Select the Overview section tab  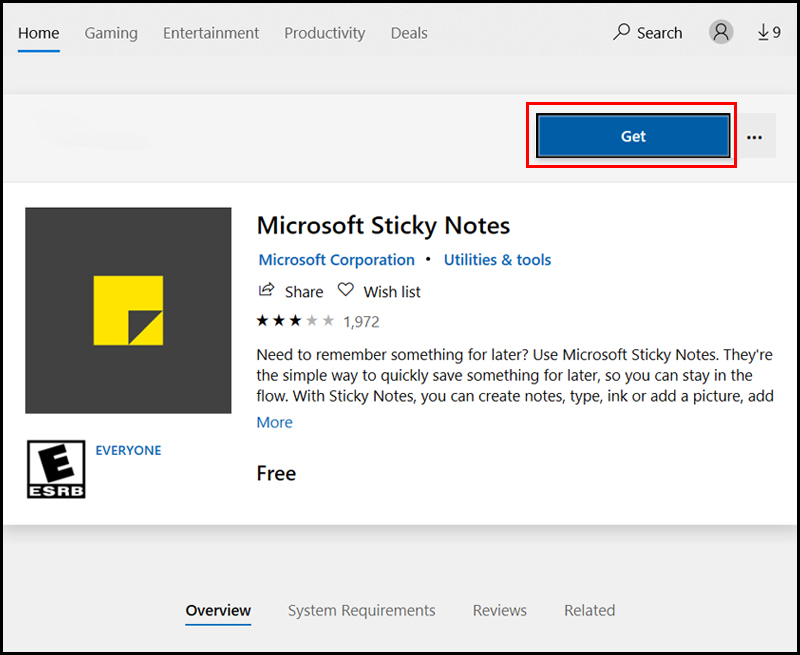[218, 611]
